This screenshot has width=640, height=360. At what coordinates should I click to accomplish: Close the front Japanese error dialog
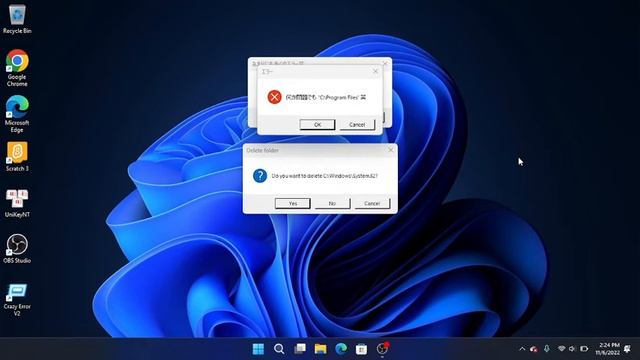coord(376,71)
